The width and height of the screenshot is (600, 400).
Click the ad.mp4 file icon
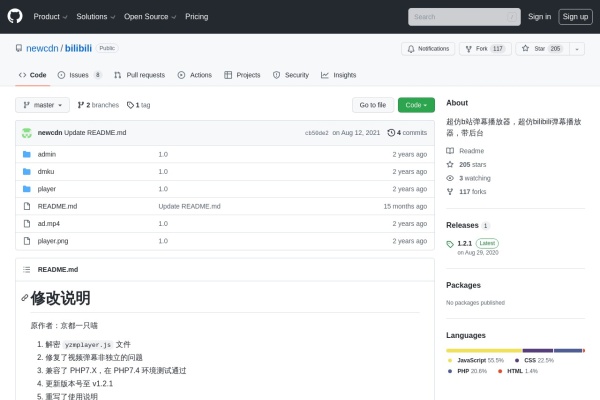pyautogui.click(x=27, y=223)
